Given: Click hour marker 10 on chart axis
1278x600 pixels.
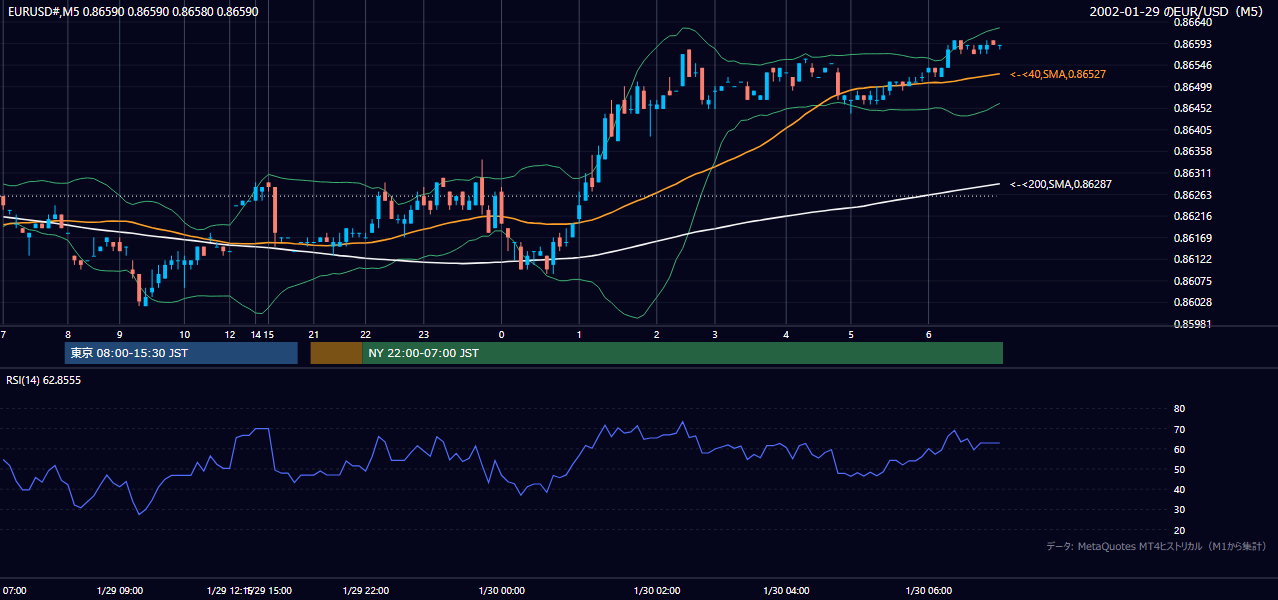Looking at the screenshot, I should (185, 334).
